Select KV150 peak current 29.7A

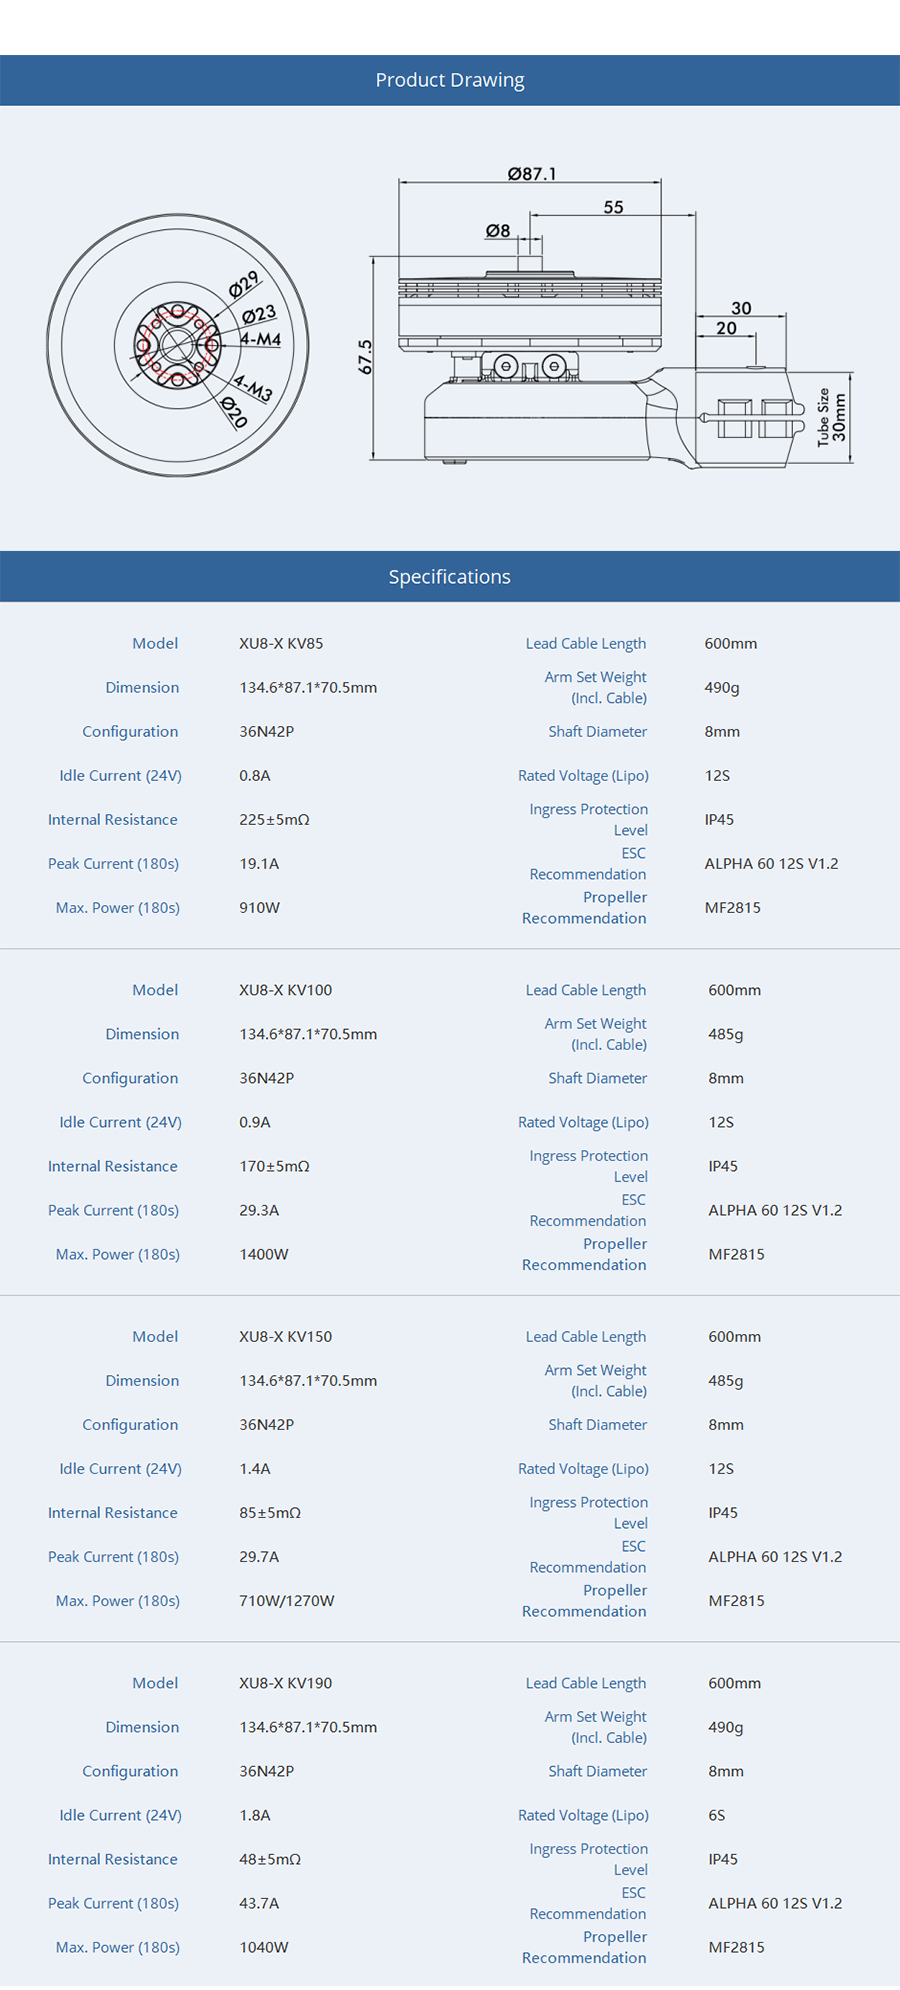(x=259, y=1557)
